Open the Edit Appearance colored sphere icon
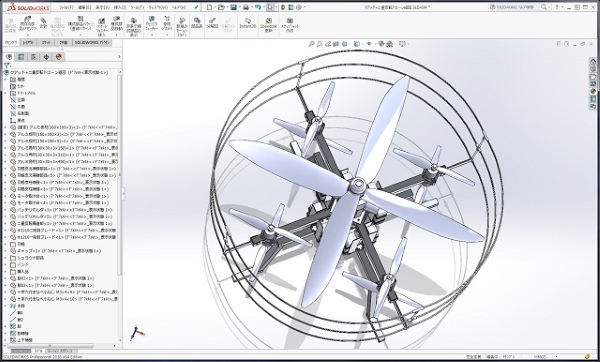600x362 pixels. tap(381, 44)
